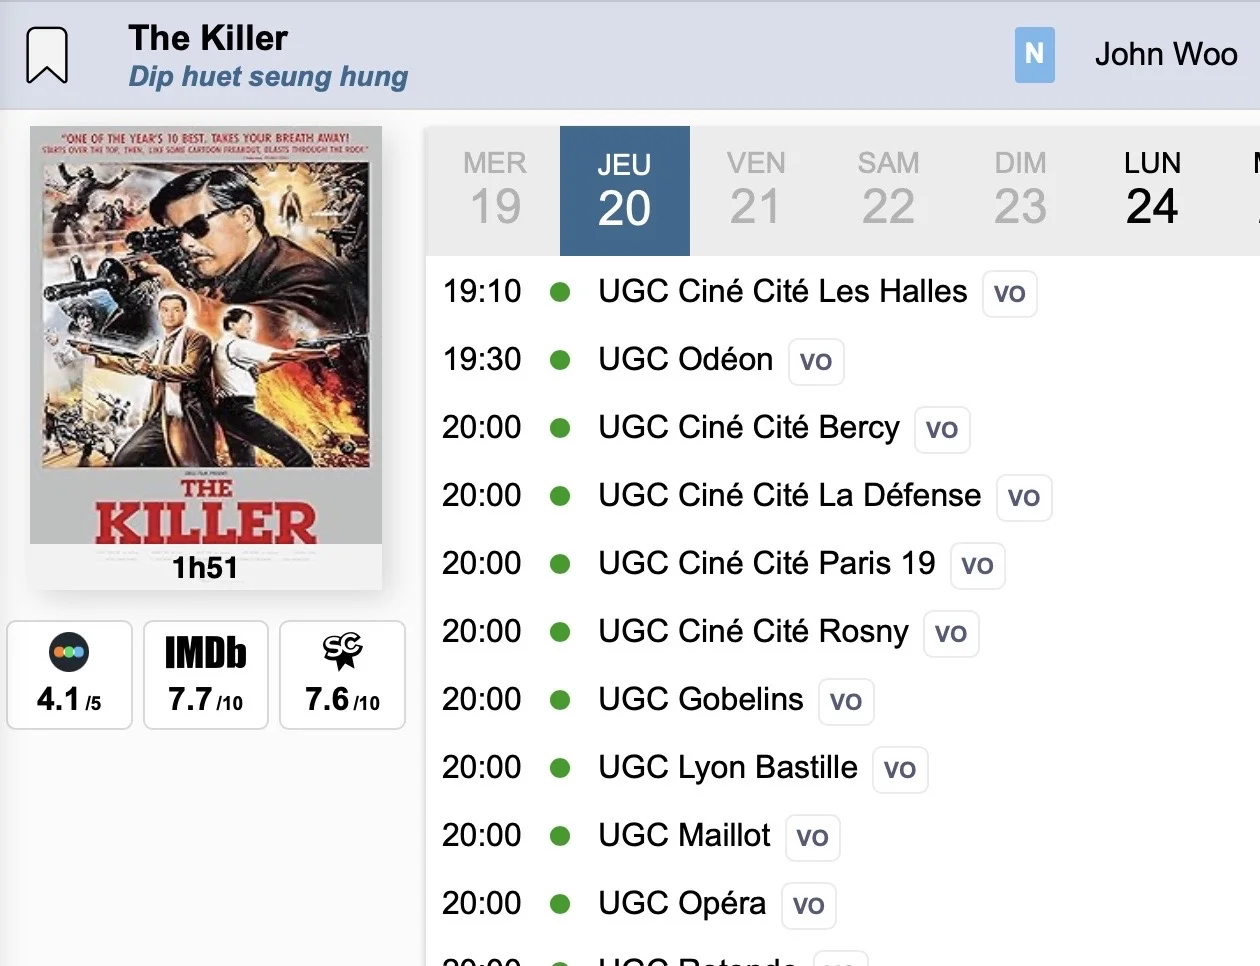
Task: Open the SensCritique 7.6 rating box
Action: (342, 675)
